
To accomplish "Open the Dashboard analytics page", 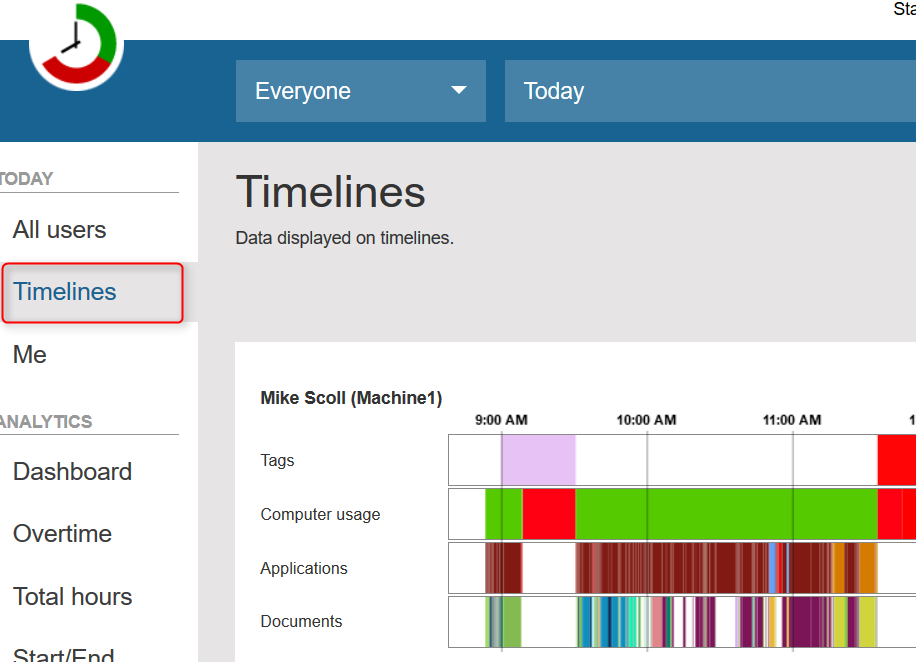I will click(x=72, y=472).
